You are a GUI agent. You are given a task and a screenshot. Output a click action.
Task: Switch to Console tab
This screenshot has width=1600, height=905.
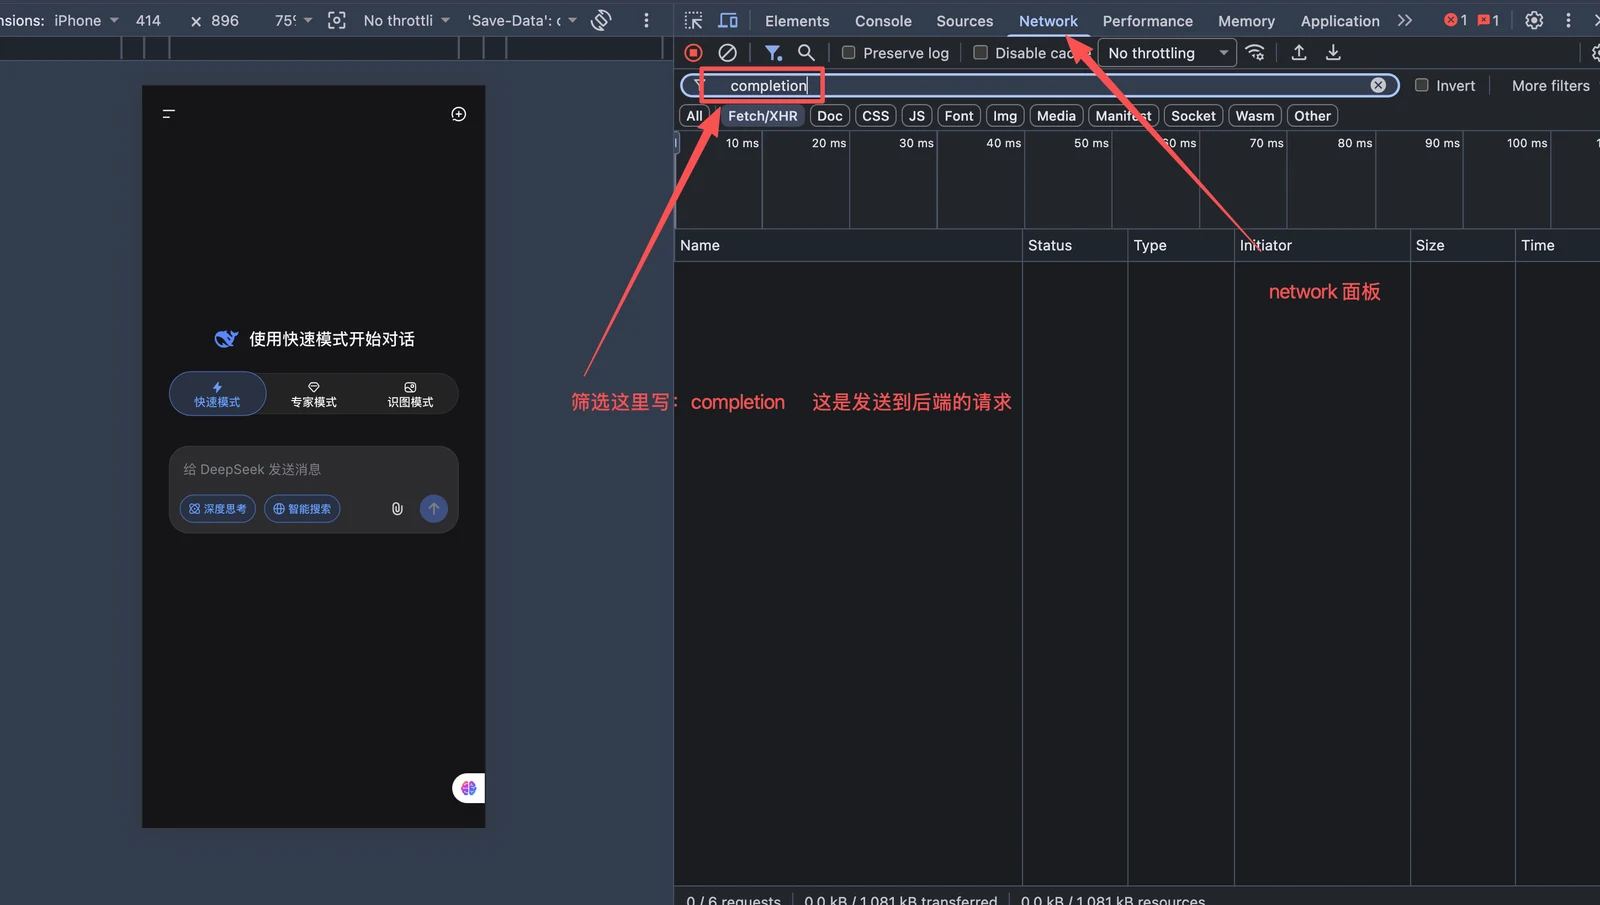click(883, 21)
